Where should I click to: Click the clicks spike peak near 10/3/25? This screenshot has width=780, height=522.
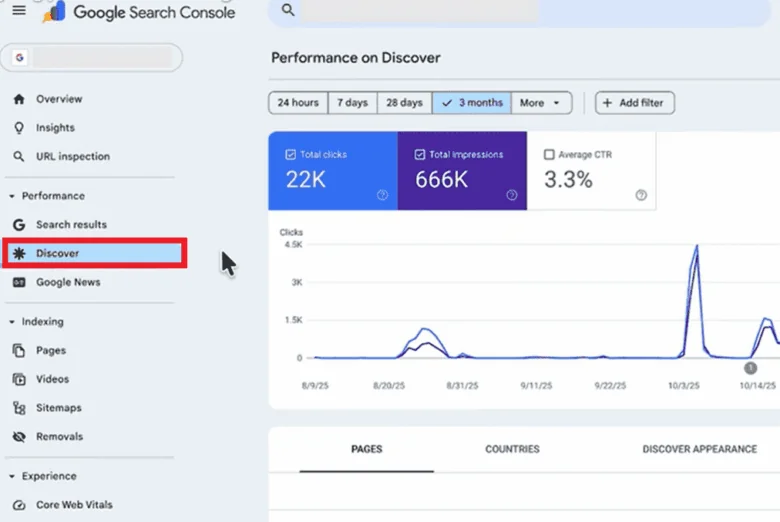pyautogui.click(x=697, y=246)
